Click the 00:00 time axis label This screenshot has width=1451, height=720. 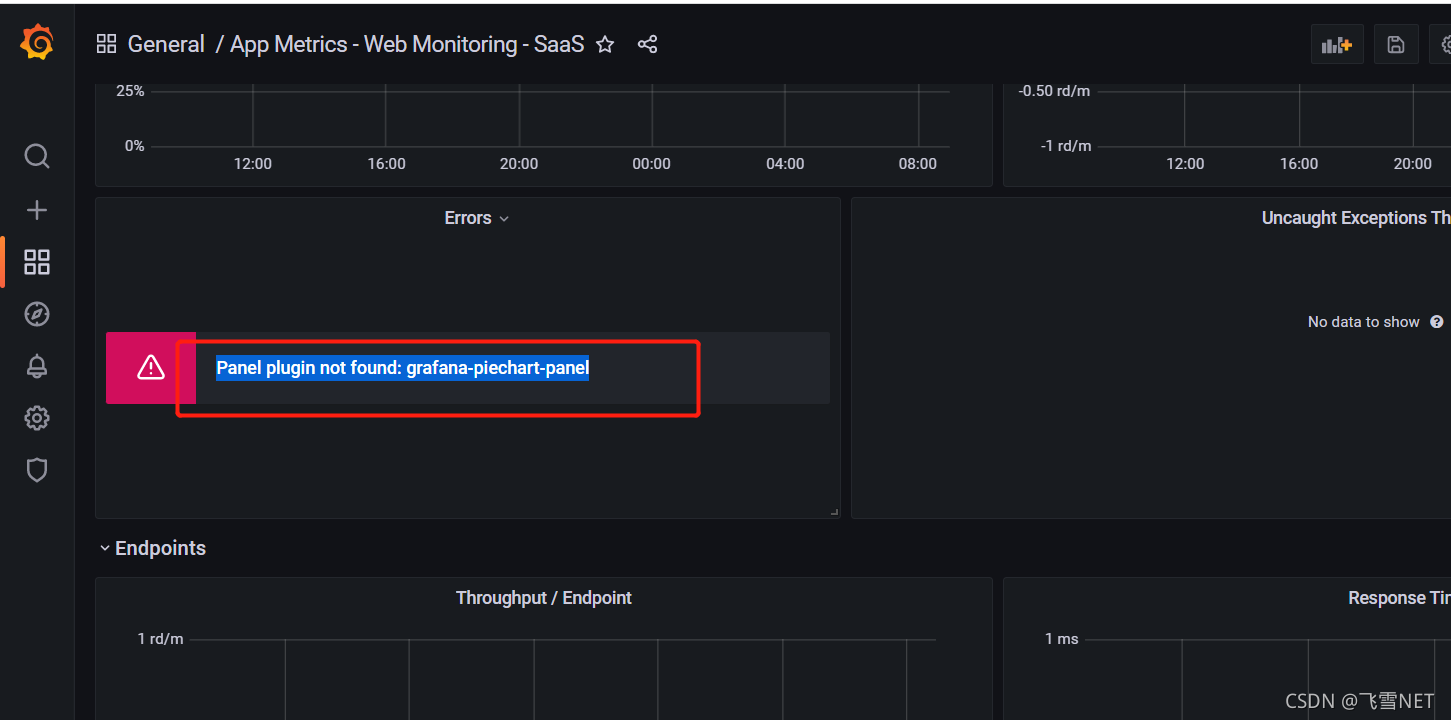coord(652,164)
